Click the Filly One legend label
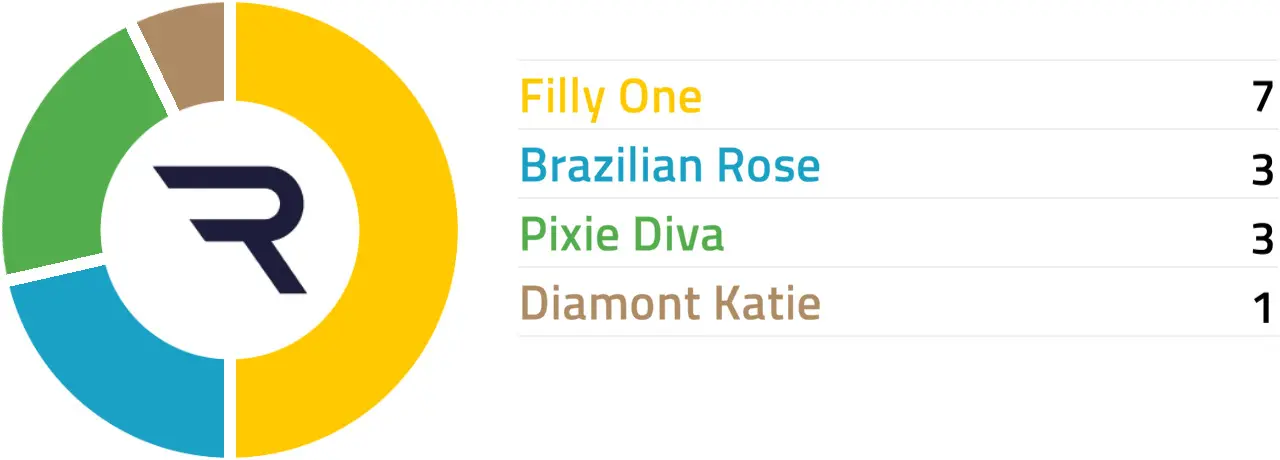 click(x=610, y=97)
